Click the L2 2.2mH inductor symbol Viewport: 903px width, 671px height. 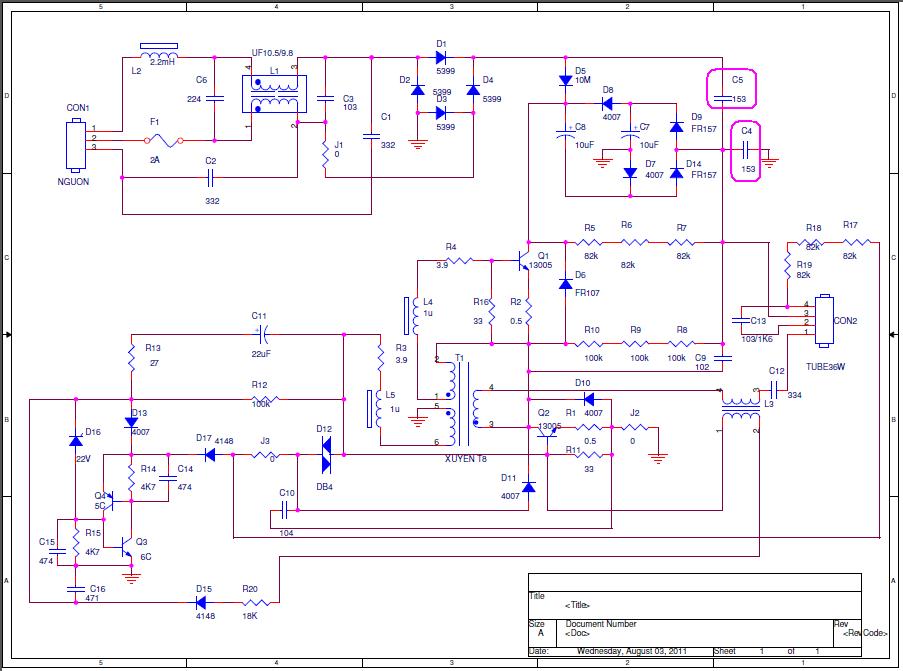tap(160, 51)
